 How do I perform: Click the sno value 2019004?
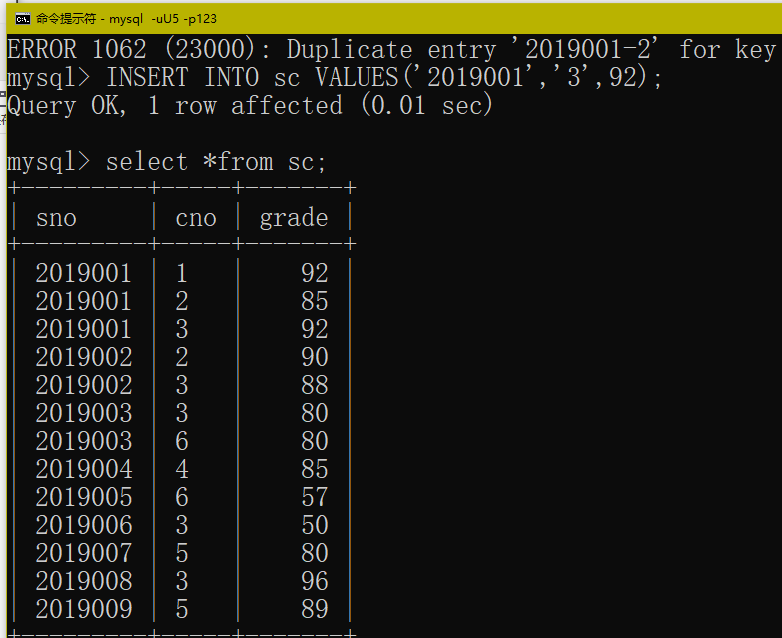click(x=83, y=469)
